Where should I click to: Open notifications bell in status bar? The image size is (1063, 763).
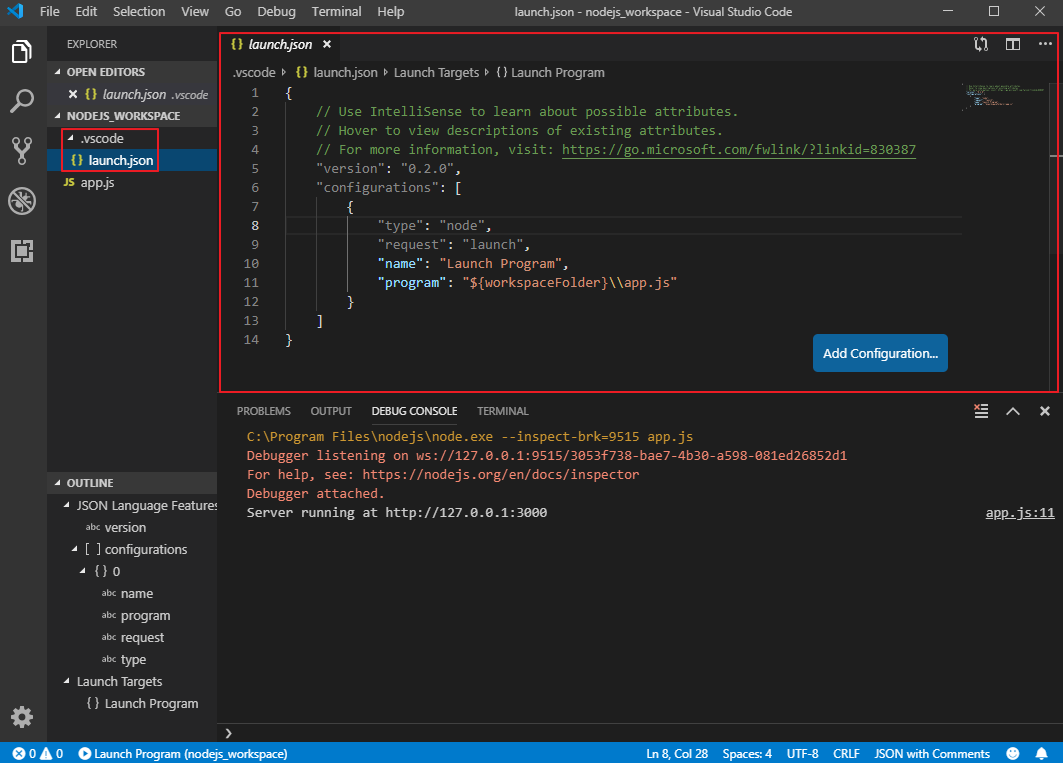[x=1041, y=754]
